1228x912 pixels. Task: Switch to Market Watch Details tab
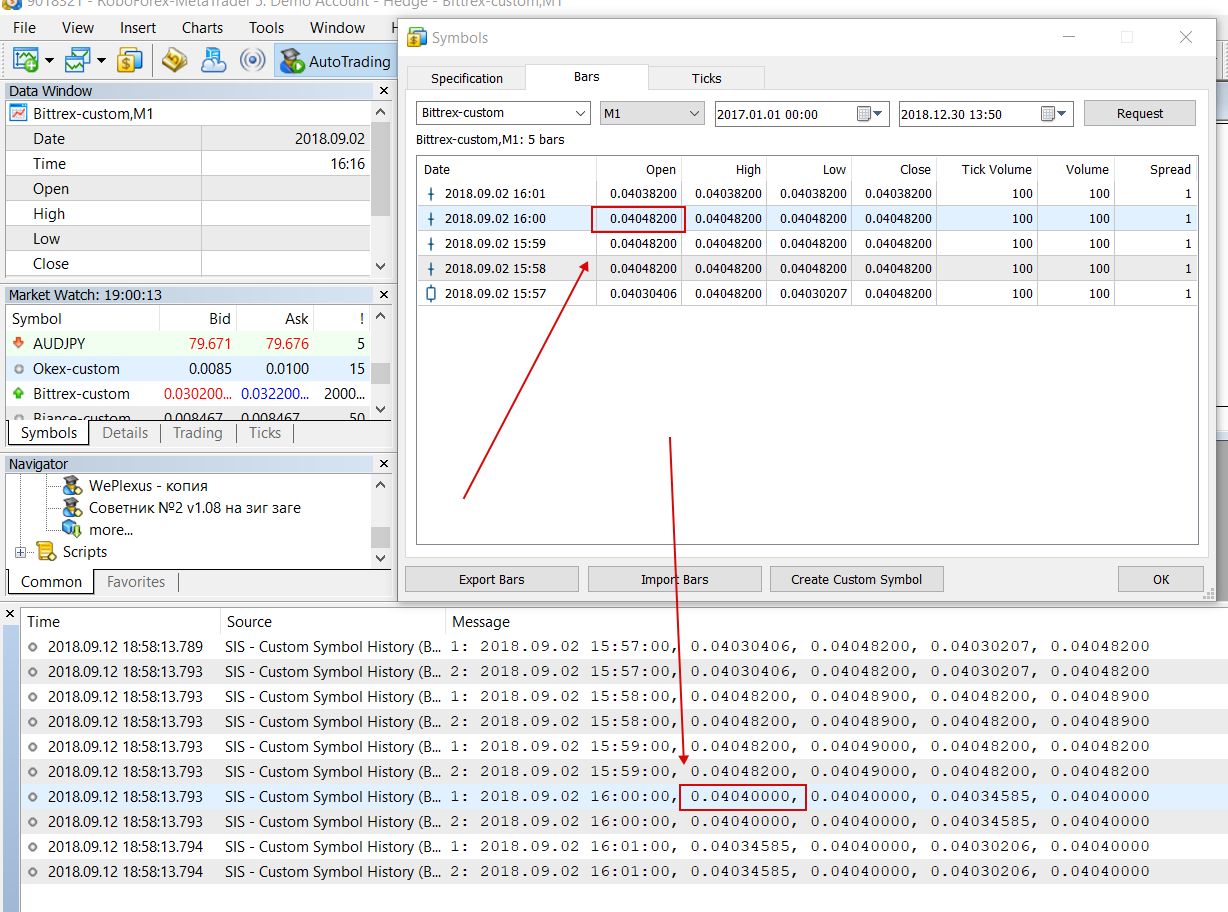125,433
